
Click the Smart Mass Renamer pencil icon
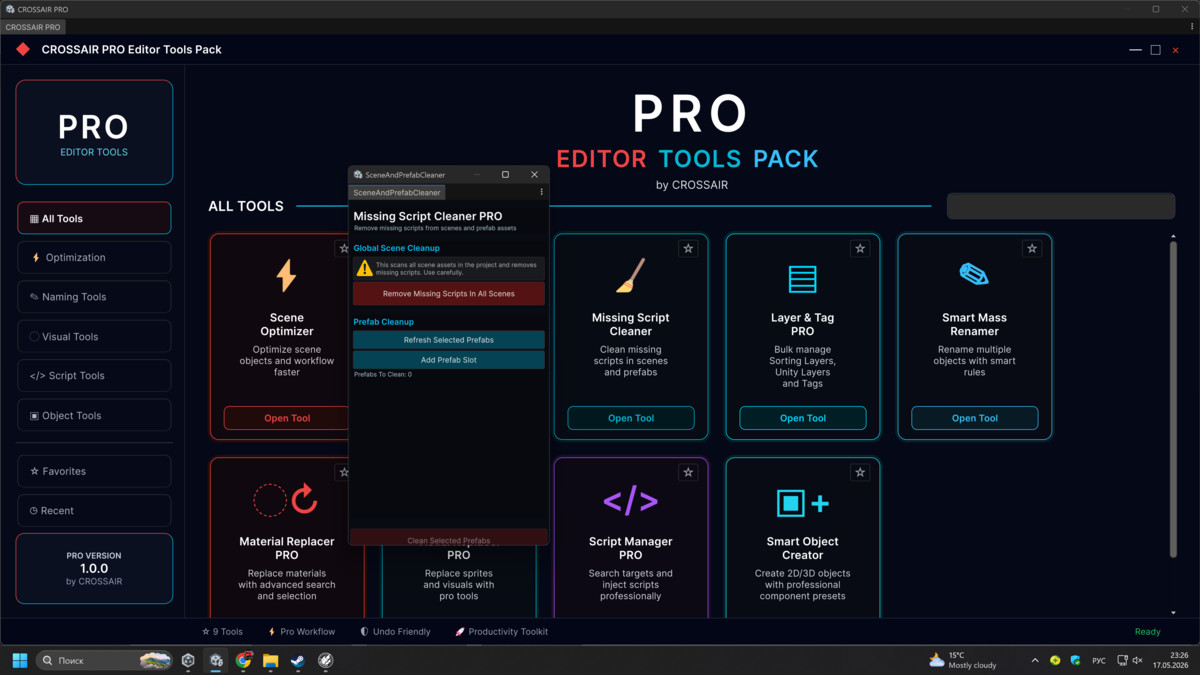tap(974, 274)
